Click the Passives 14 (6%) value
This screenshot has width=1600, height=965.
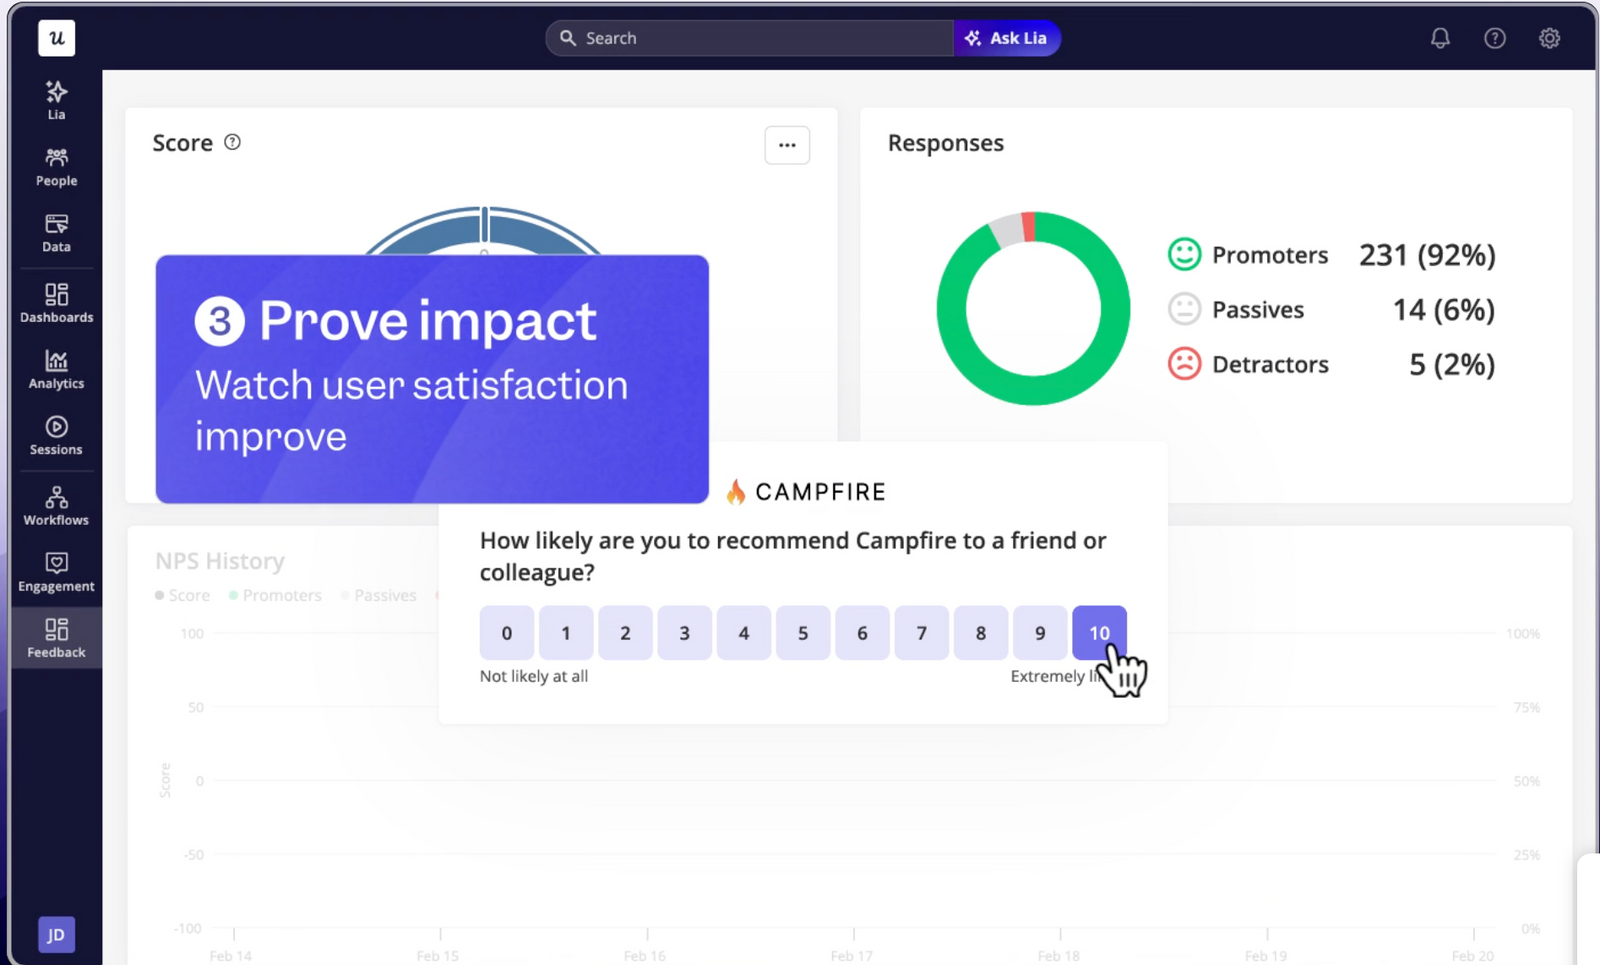[1444, 310]
